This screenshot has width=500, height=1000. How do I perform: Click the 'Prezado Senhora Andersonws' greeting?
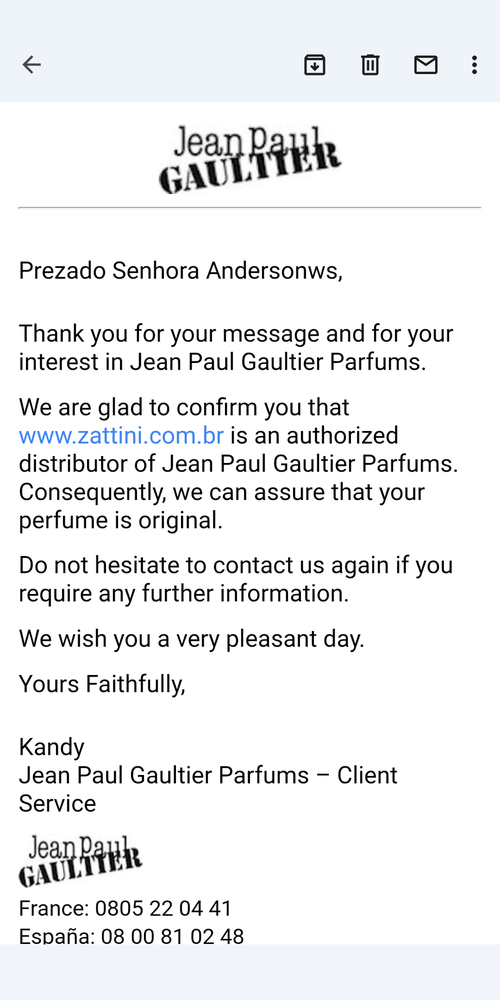tap(180, 271)
